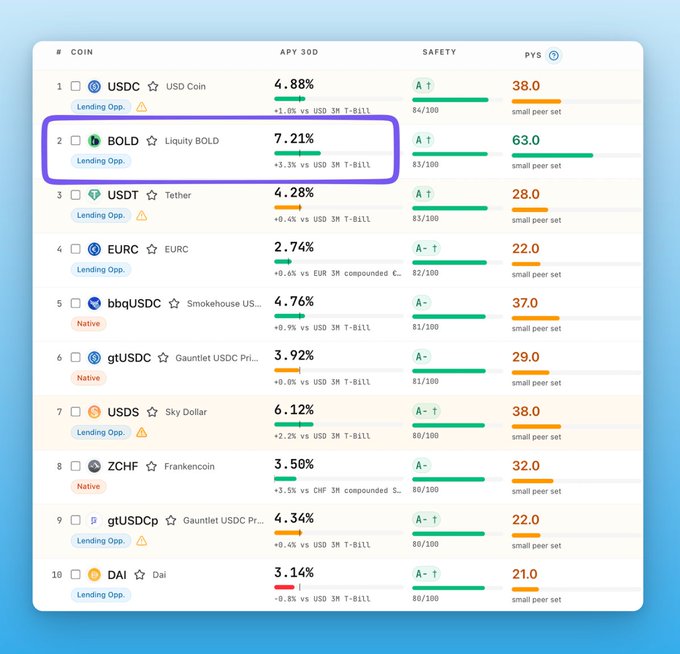
Task: Click the A- safety badge for ZCHF
Action: tap(421, 466)
